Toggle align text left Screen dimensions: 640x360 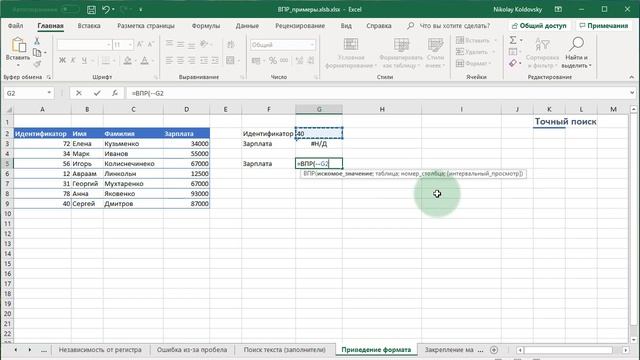(x=169, y=61)
